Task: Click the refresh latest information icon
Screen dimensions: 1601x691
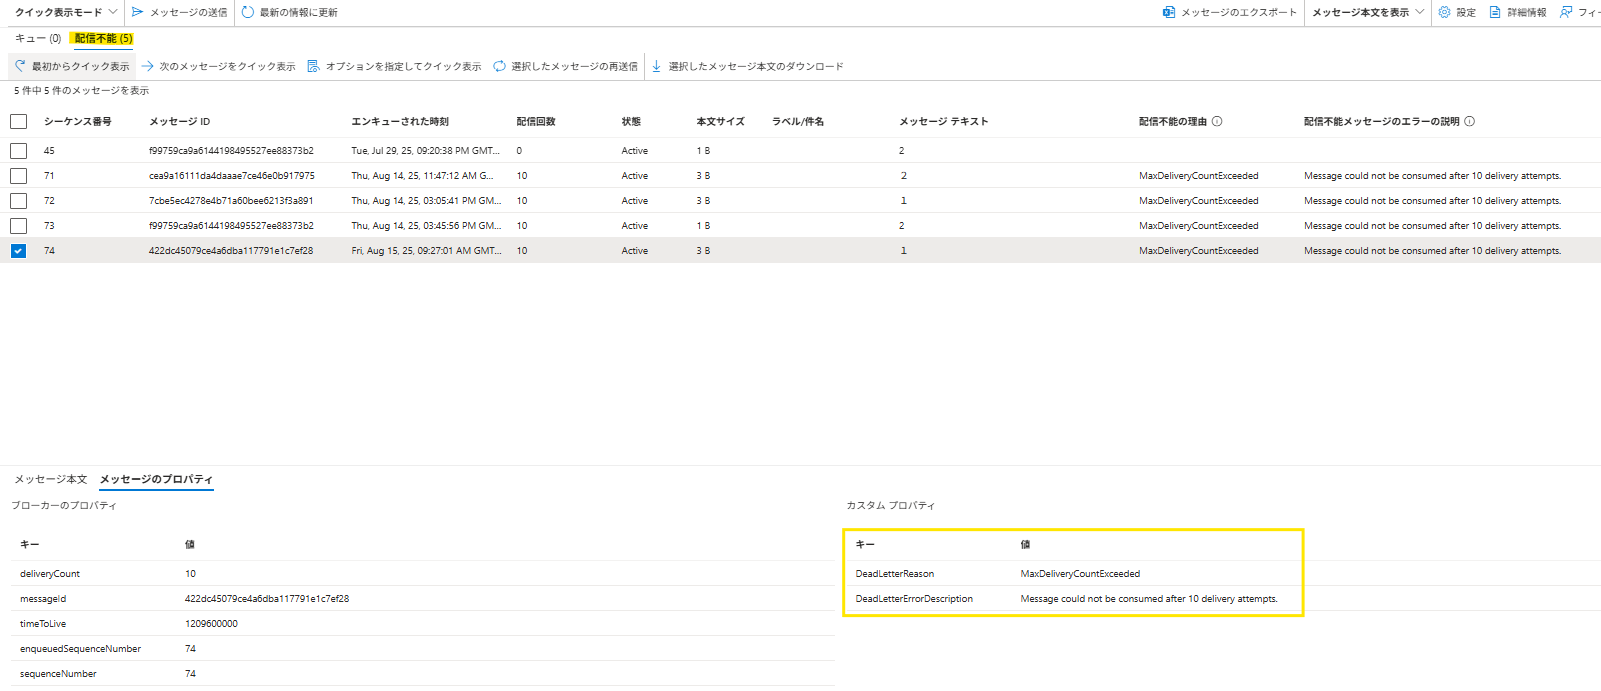Action: [x=248, y=12]
